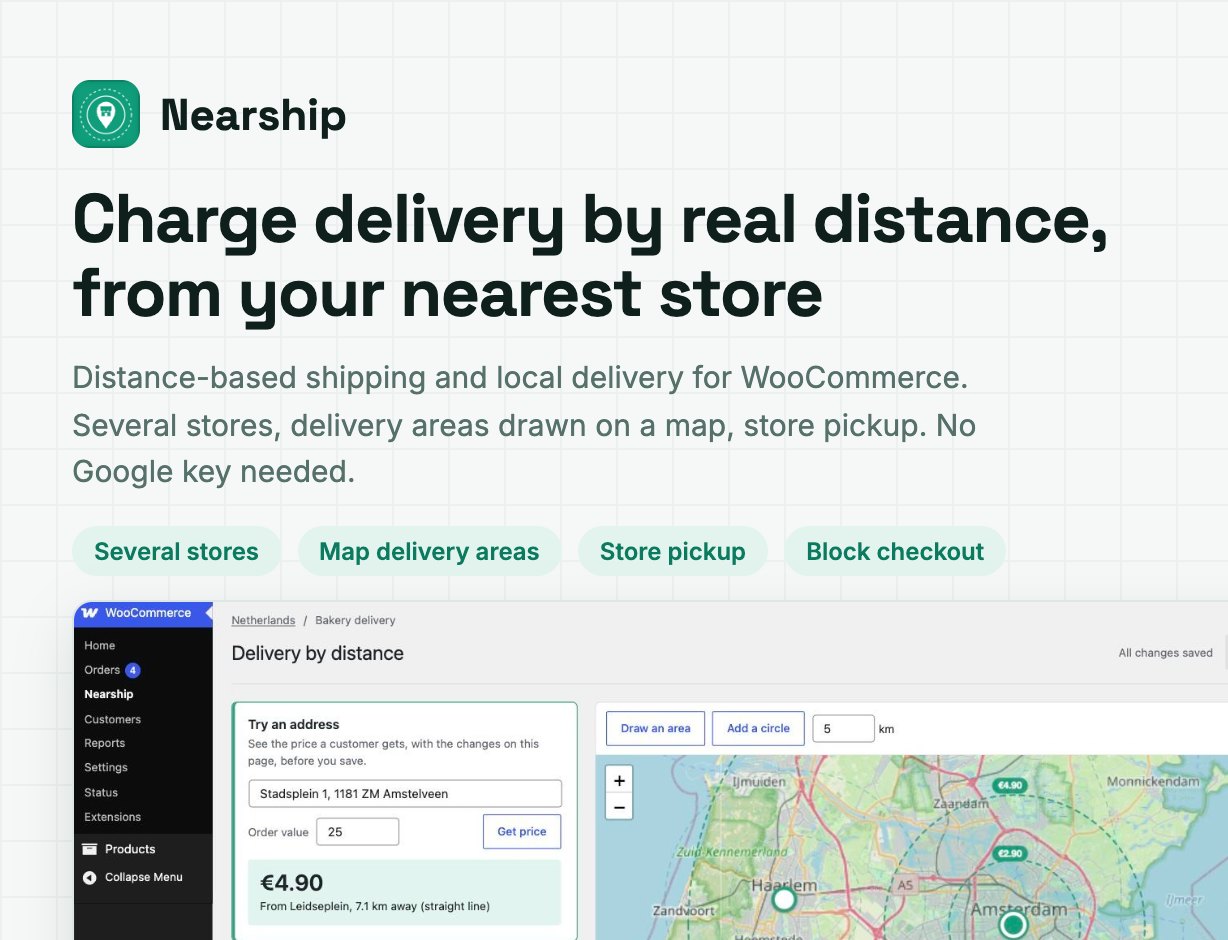
Task: Click the WooCommerce W logo
Action: click(x=90, y=613)
